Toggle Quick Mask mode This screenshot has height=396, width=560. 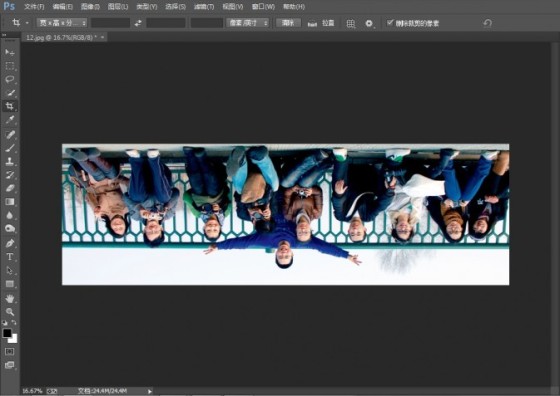[9, 351]
